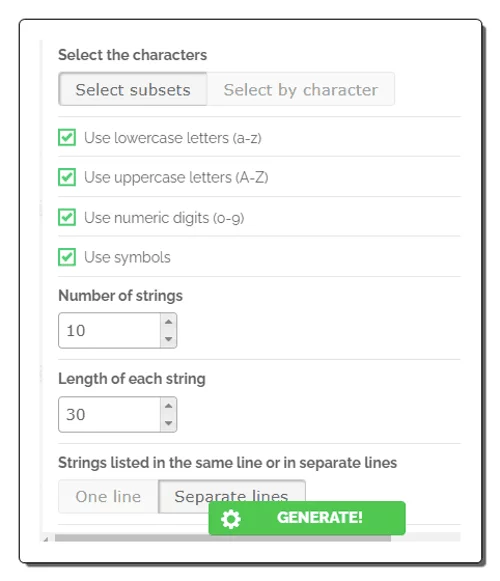This screenshot has height=581, width=500.
Task: Click the Length of each string field
Action: click(x=109, y=414)
